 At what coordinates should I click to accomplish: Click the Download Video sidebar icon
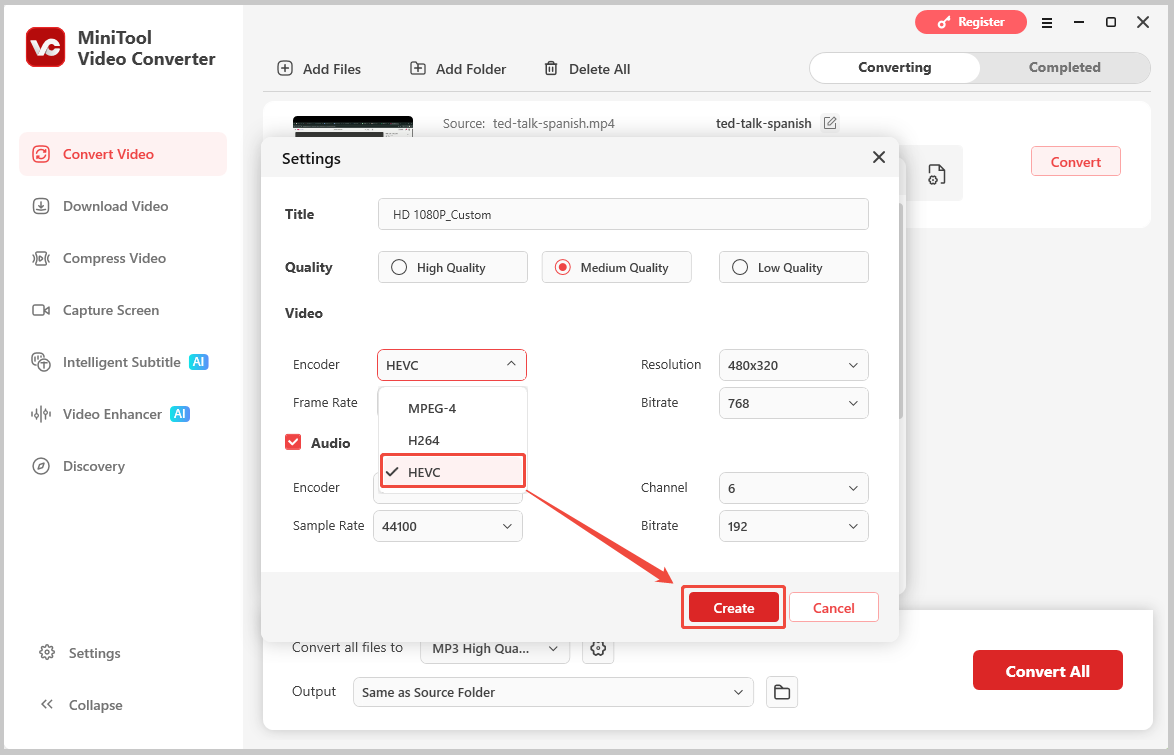(x=41, y=206)
